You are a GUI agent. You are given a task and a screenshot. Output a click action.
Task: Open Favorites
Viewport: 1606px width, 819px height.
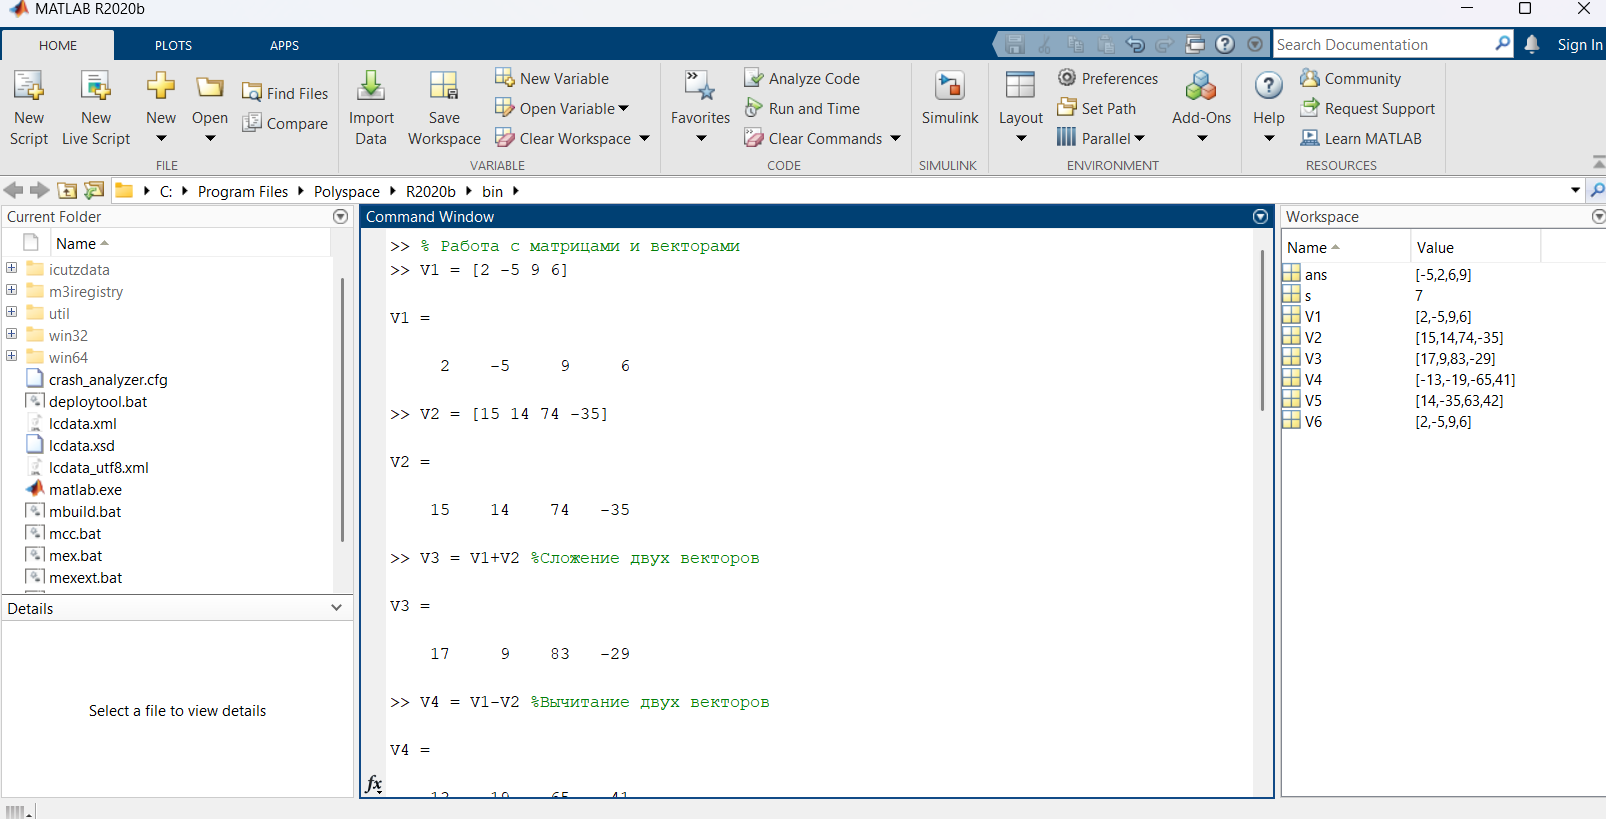pos(700,107)
